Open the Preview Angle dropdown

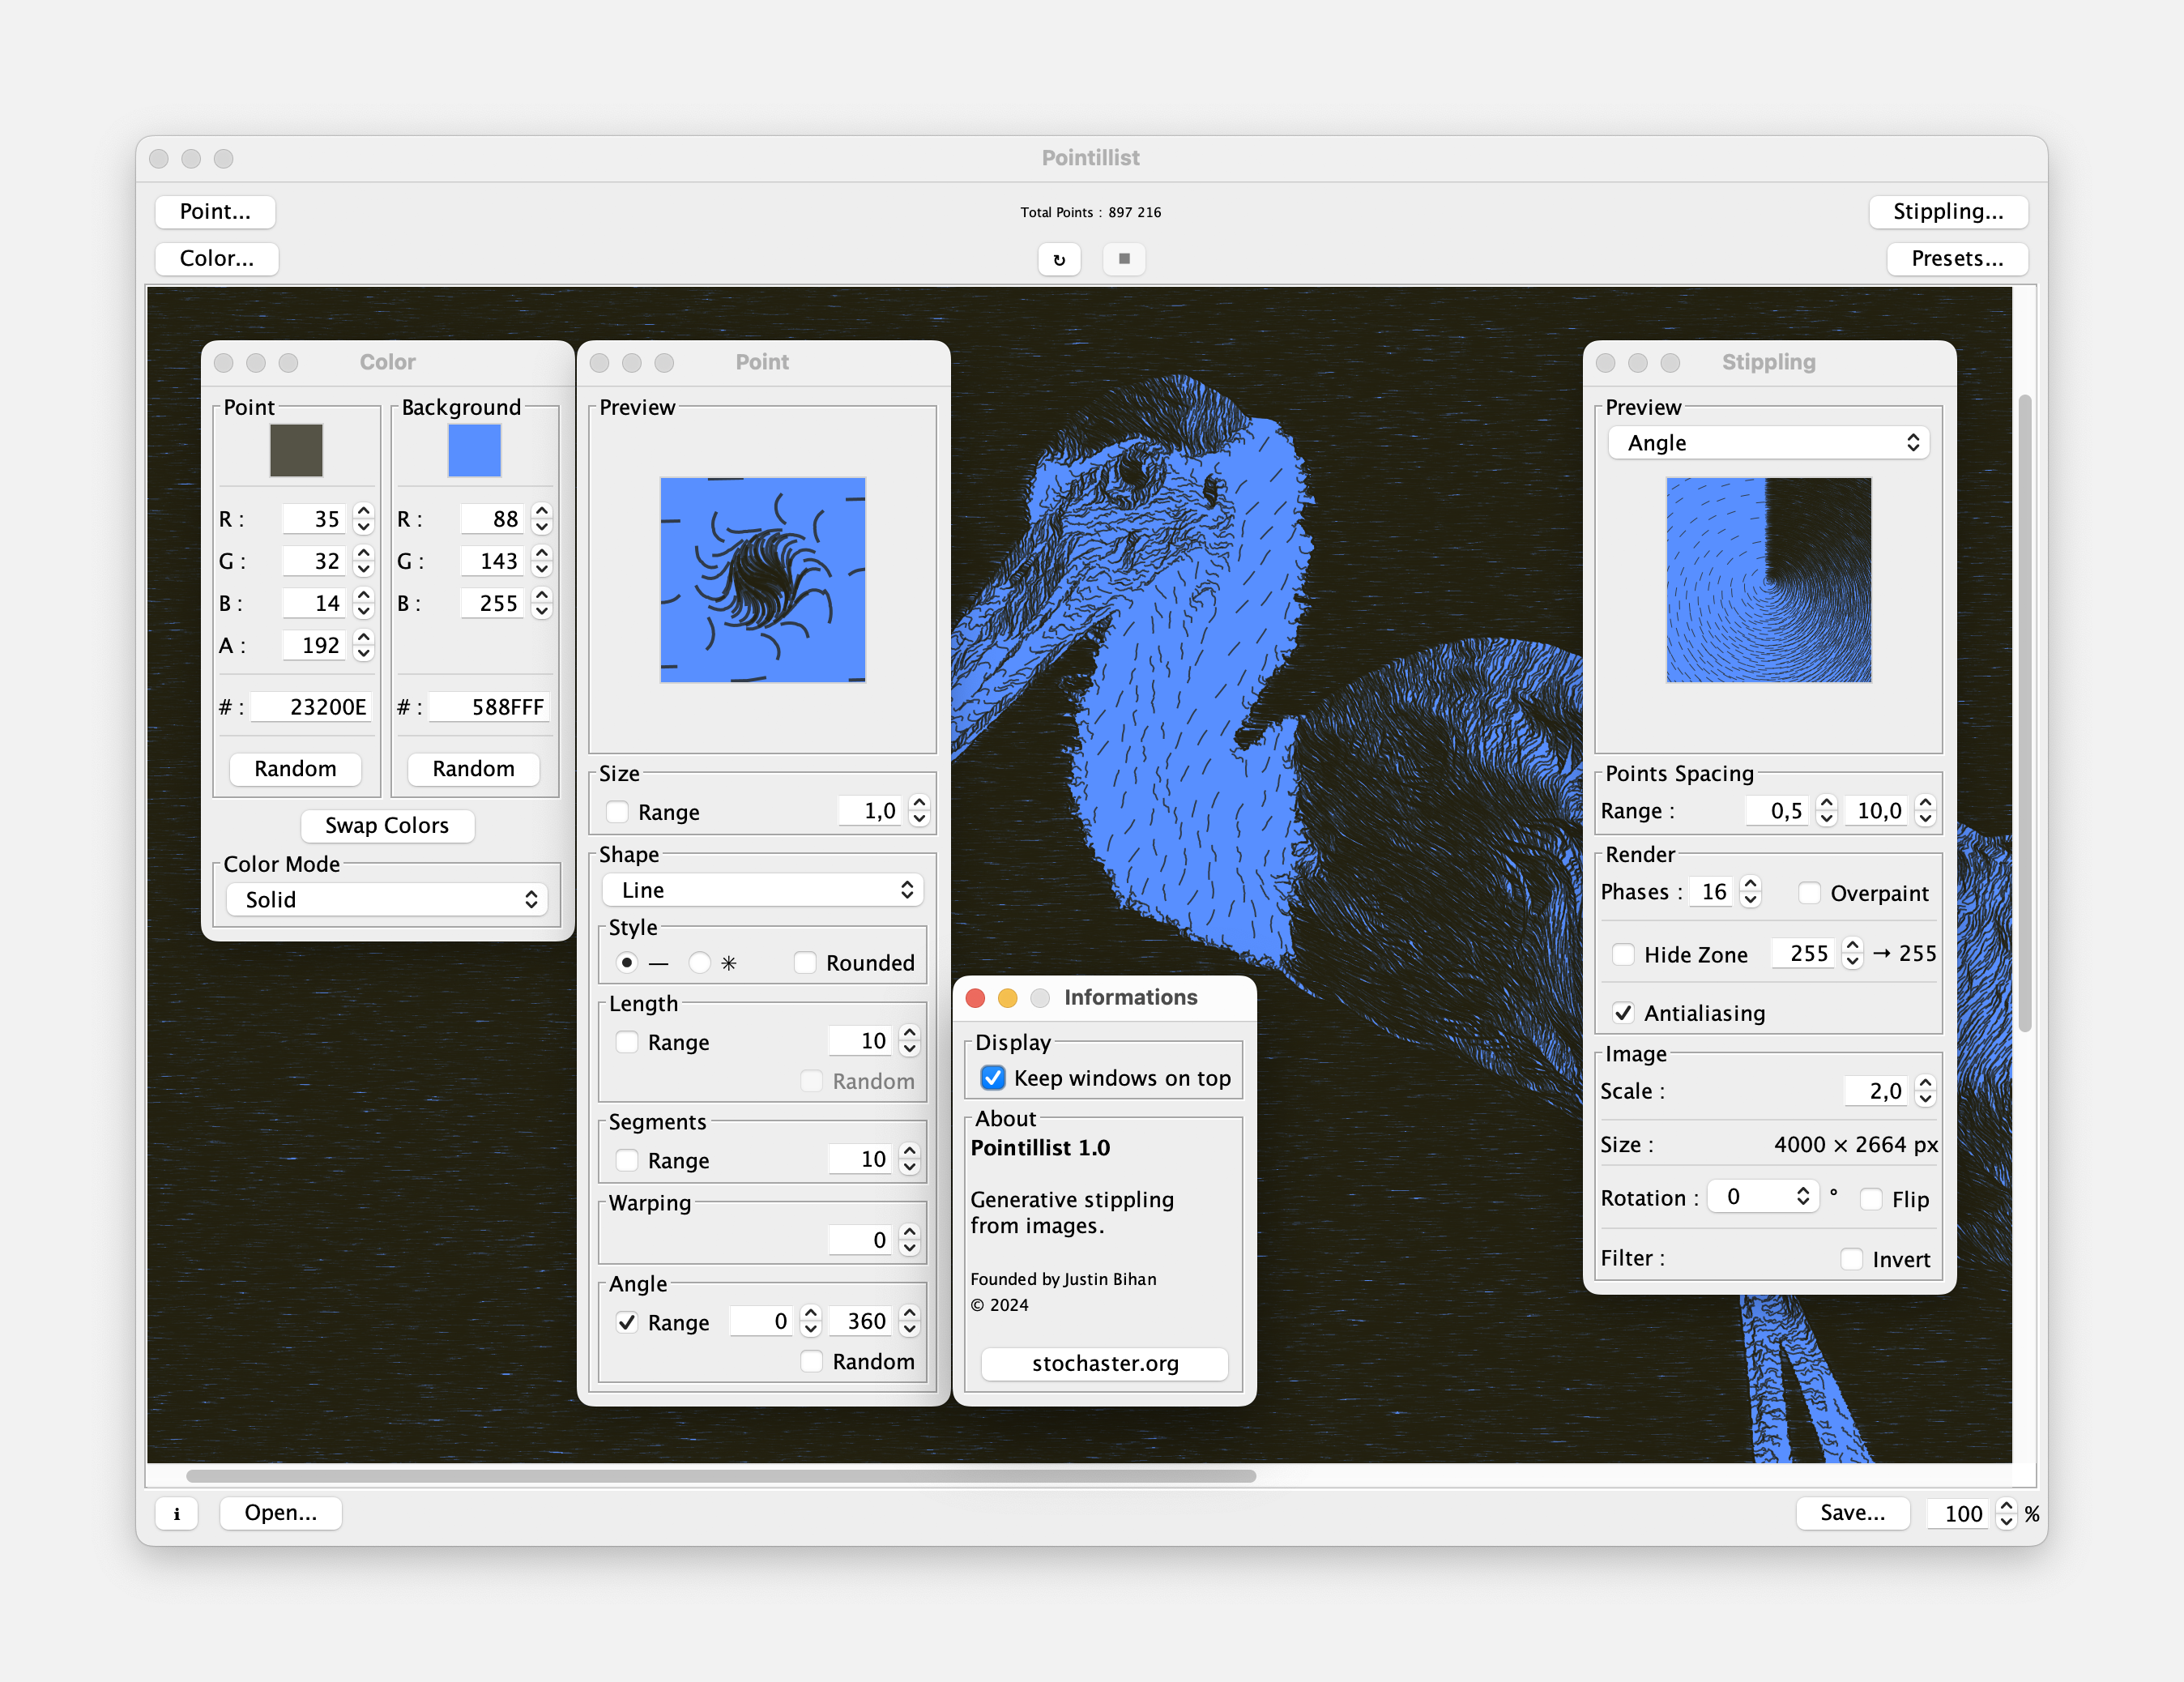tap(1768, 443)
